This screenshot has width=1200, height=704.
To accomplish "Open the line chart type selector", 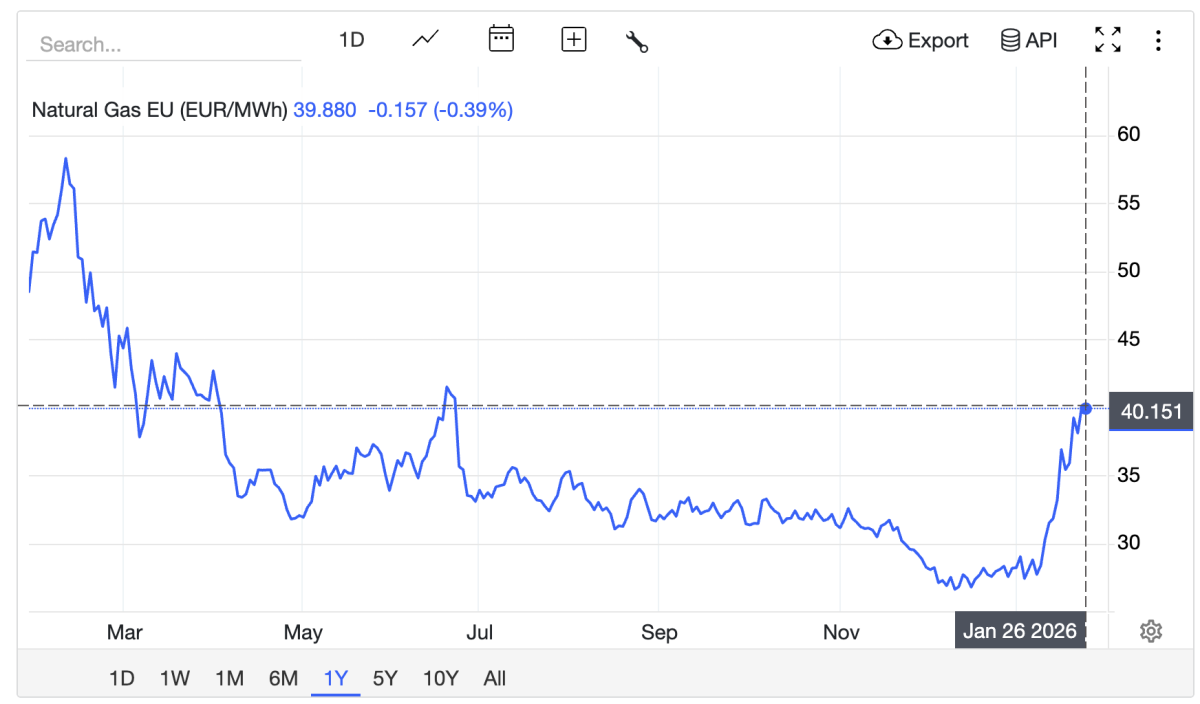I will [425, 40].
